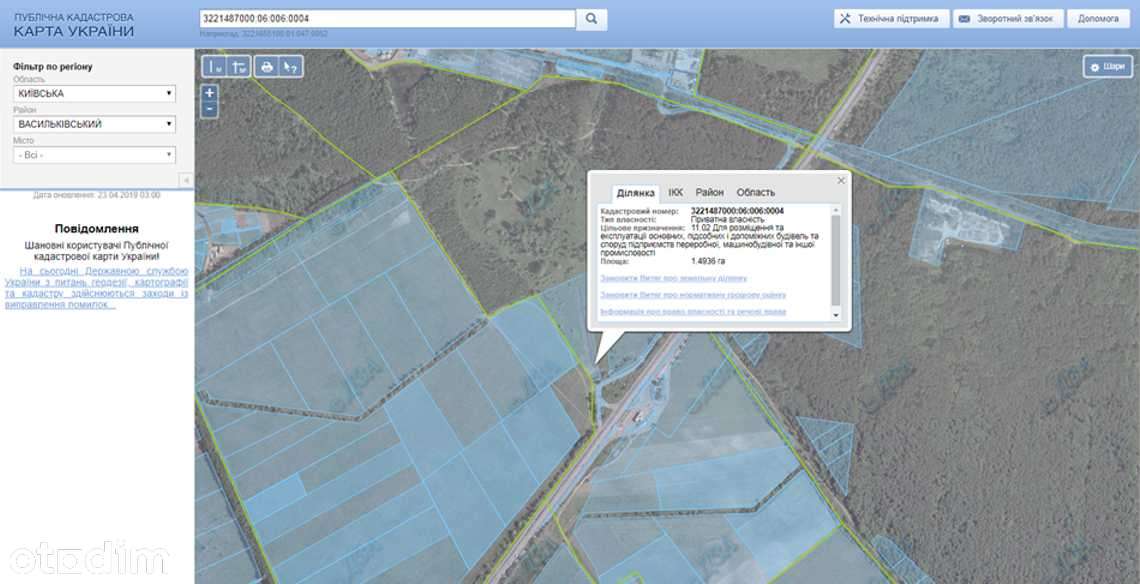Select the area measurement tool
This screenshot has height=584, width=1140.
pyautogui.click(x=238, y=67)
